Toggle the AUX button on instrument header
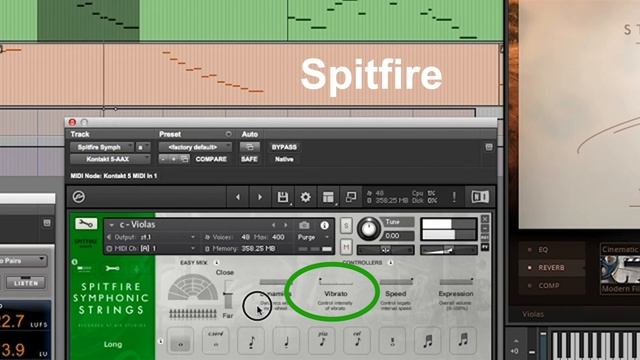 [485, 237]
